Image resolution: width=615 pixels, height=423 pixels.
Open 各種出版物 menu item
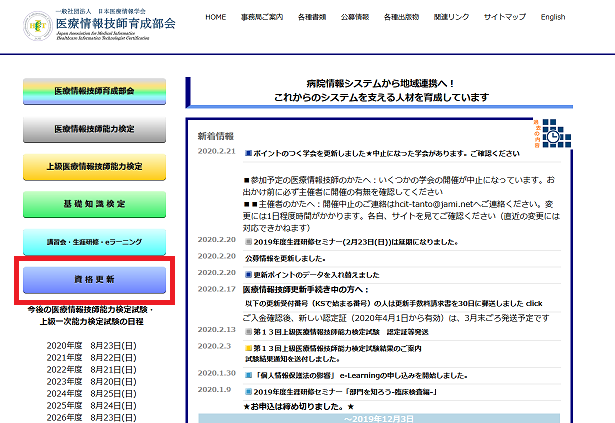click(x=401, y=17)
